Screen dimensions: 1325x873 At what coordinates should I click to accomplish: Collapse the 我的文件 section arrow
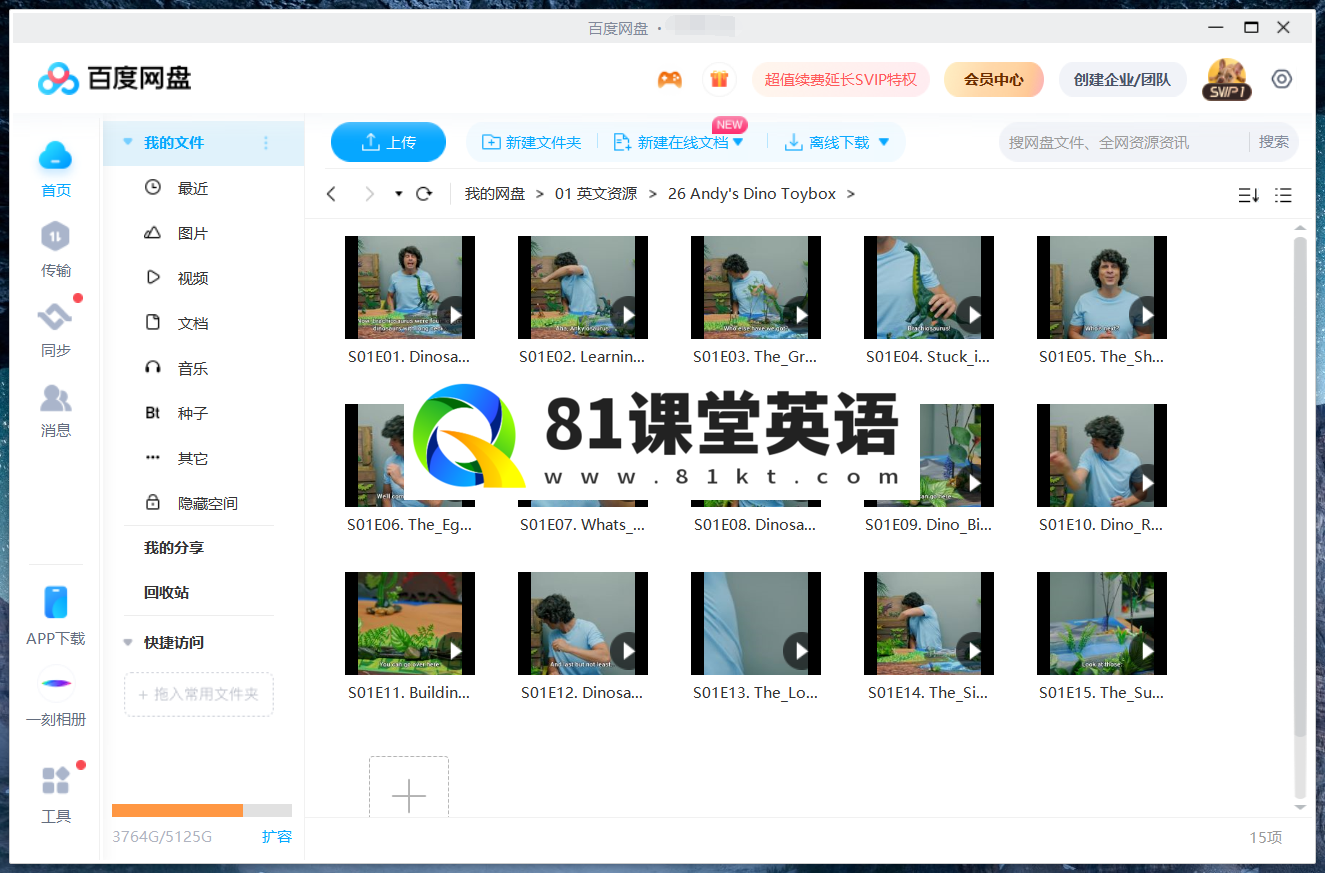[x=127, y=142]
